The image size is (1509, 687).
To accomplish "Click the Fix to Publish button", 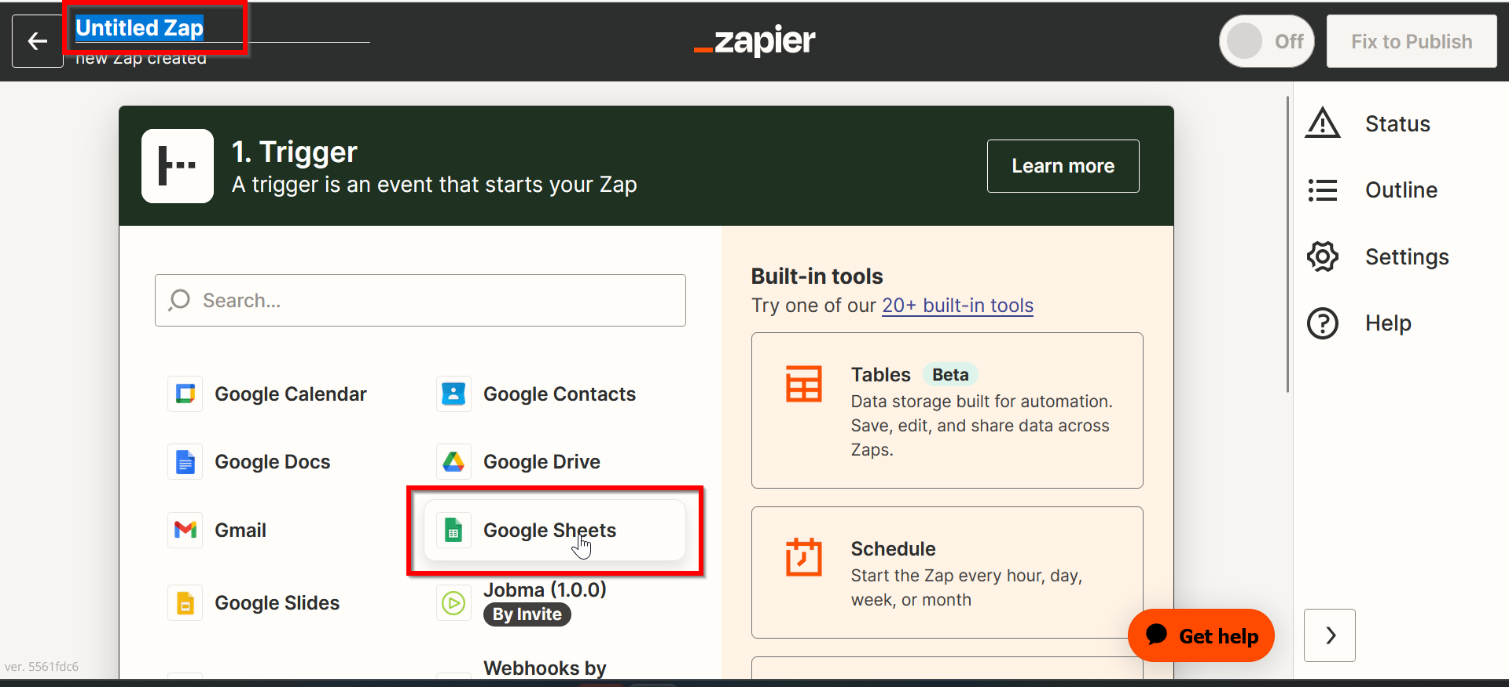I will (x=1411, y=41).
